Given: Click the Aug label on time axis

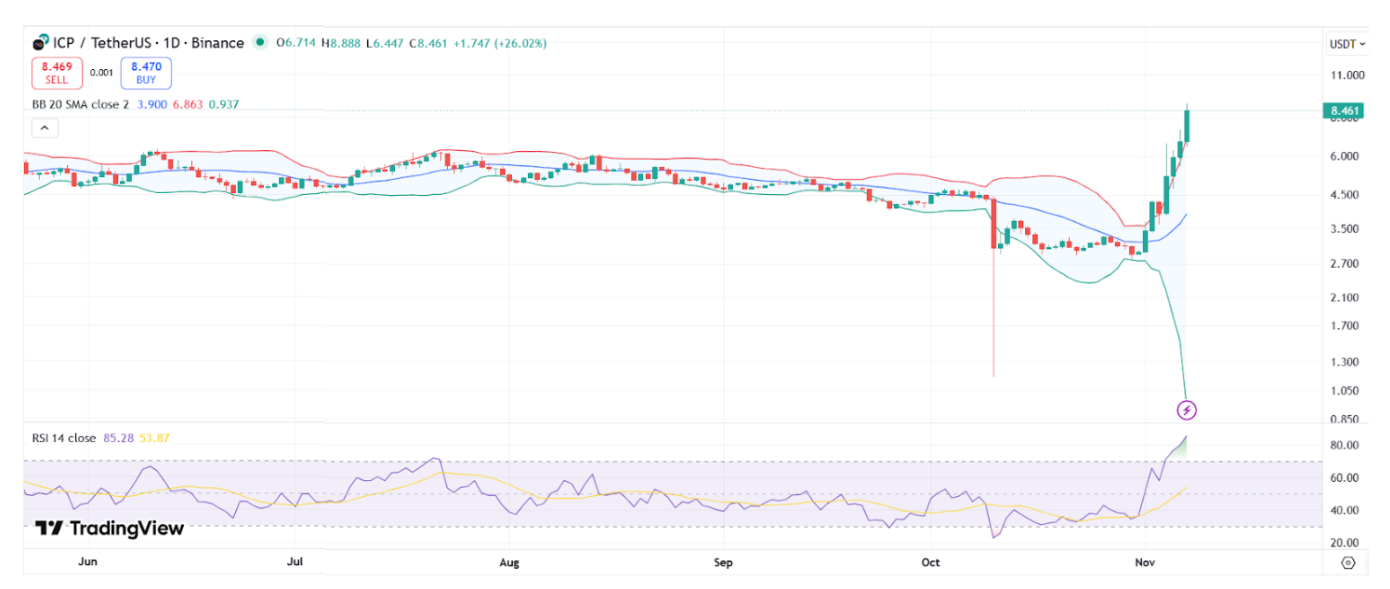Looking at the screenshot, I should pyautogui.click(x=509, y=562).
